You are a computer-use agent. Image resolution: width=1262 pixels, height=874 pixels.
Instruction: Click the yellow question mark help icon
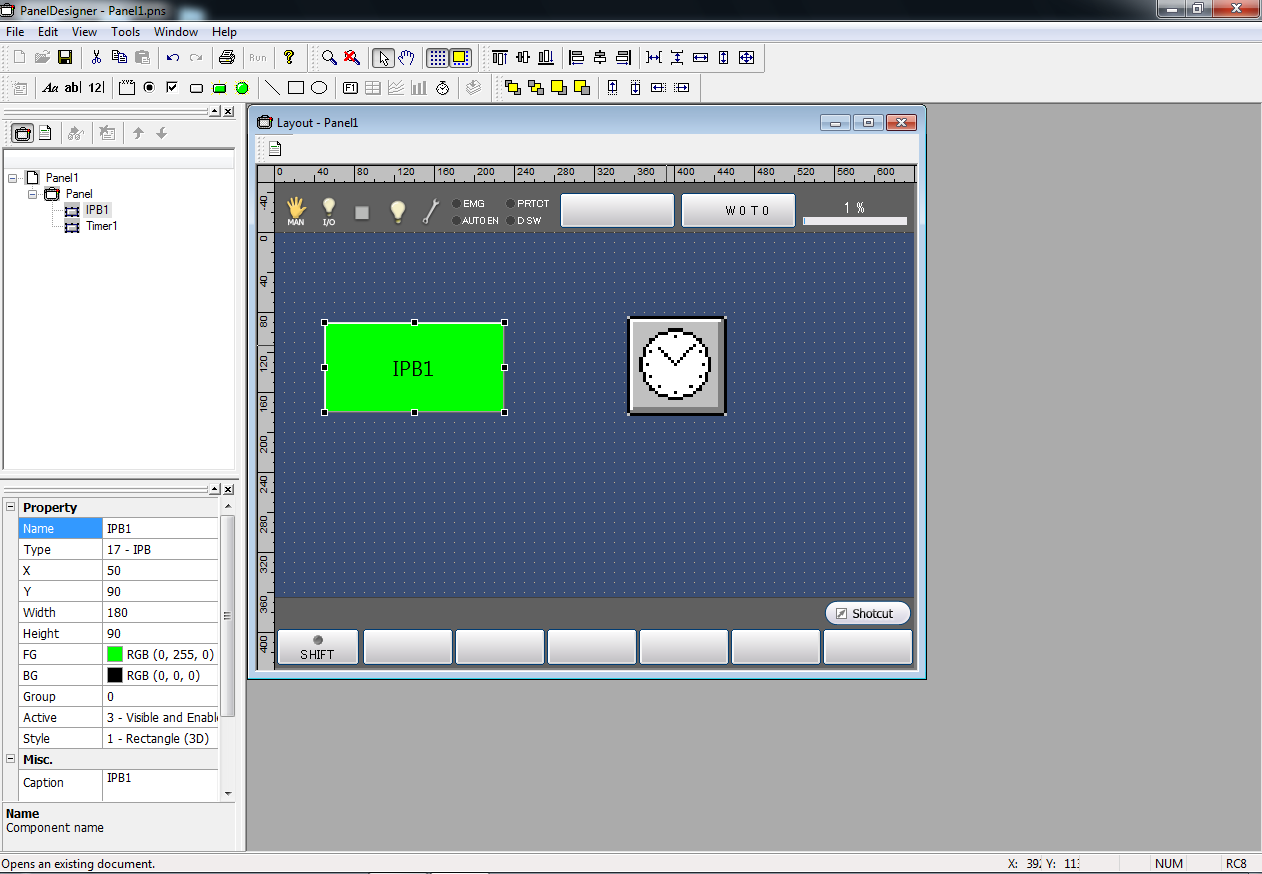click(289, 58)
